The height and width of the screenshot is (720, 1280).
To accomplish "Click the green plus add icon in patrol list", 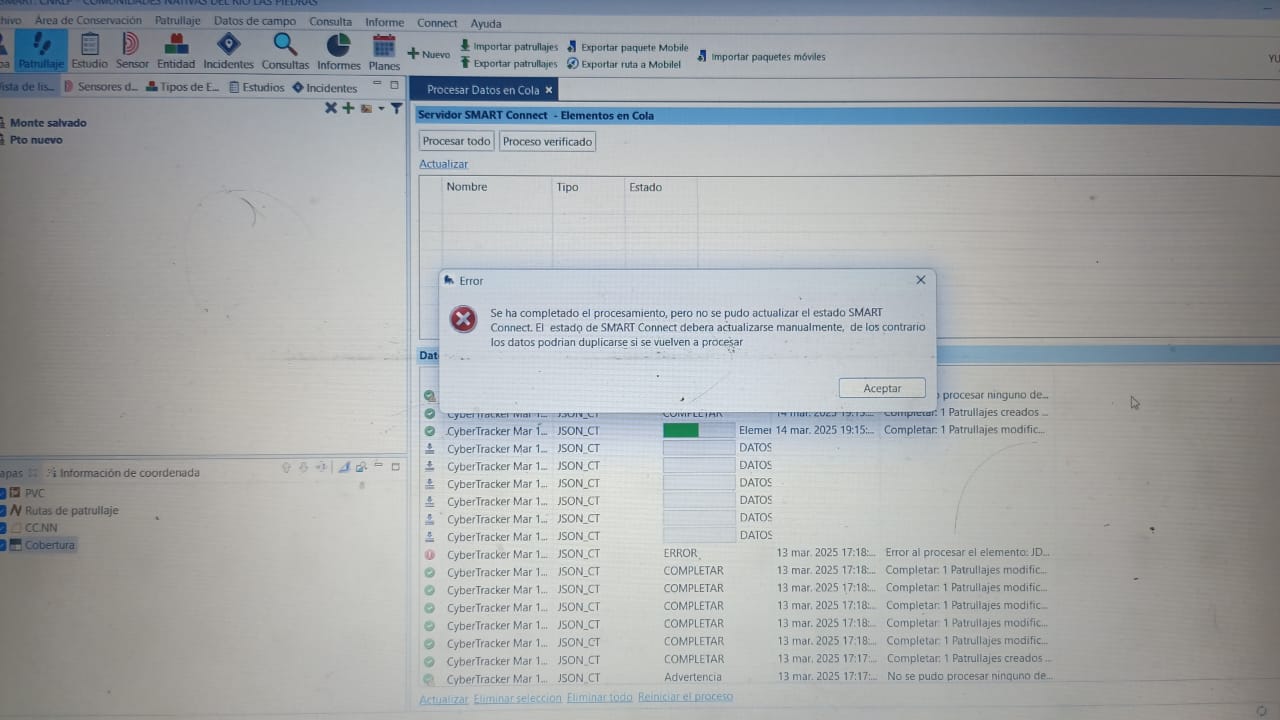I will pyautogui.click(x=348, y=108).
